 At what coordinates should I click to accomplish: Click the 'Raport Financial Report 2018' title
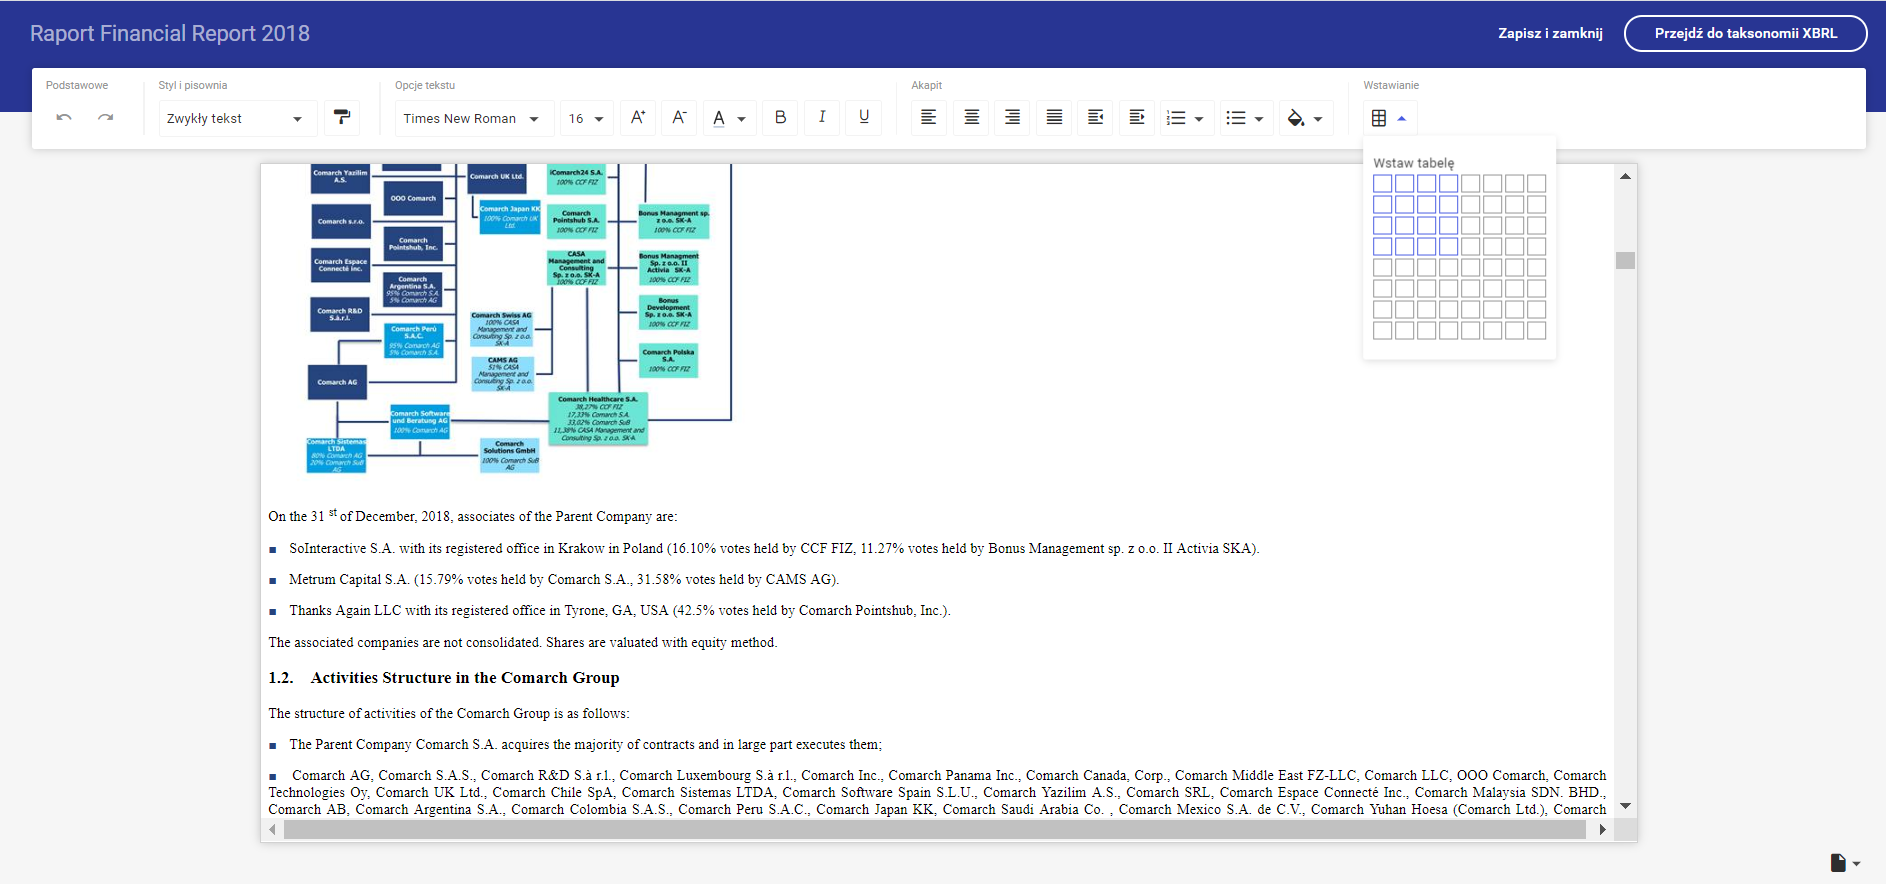[x=170, y=33]
